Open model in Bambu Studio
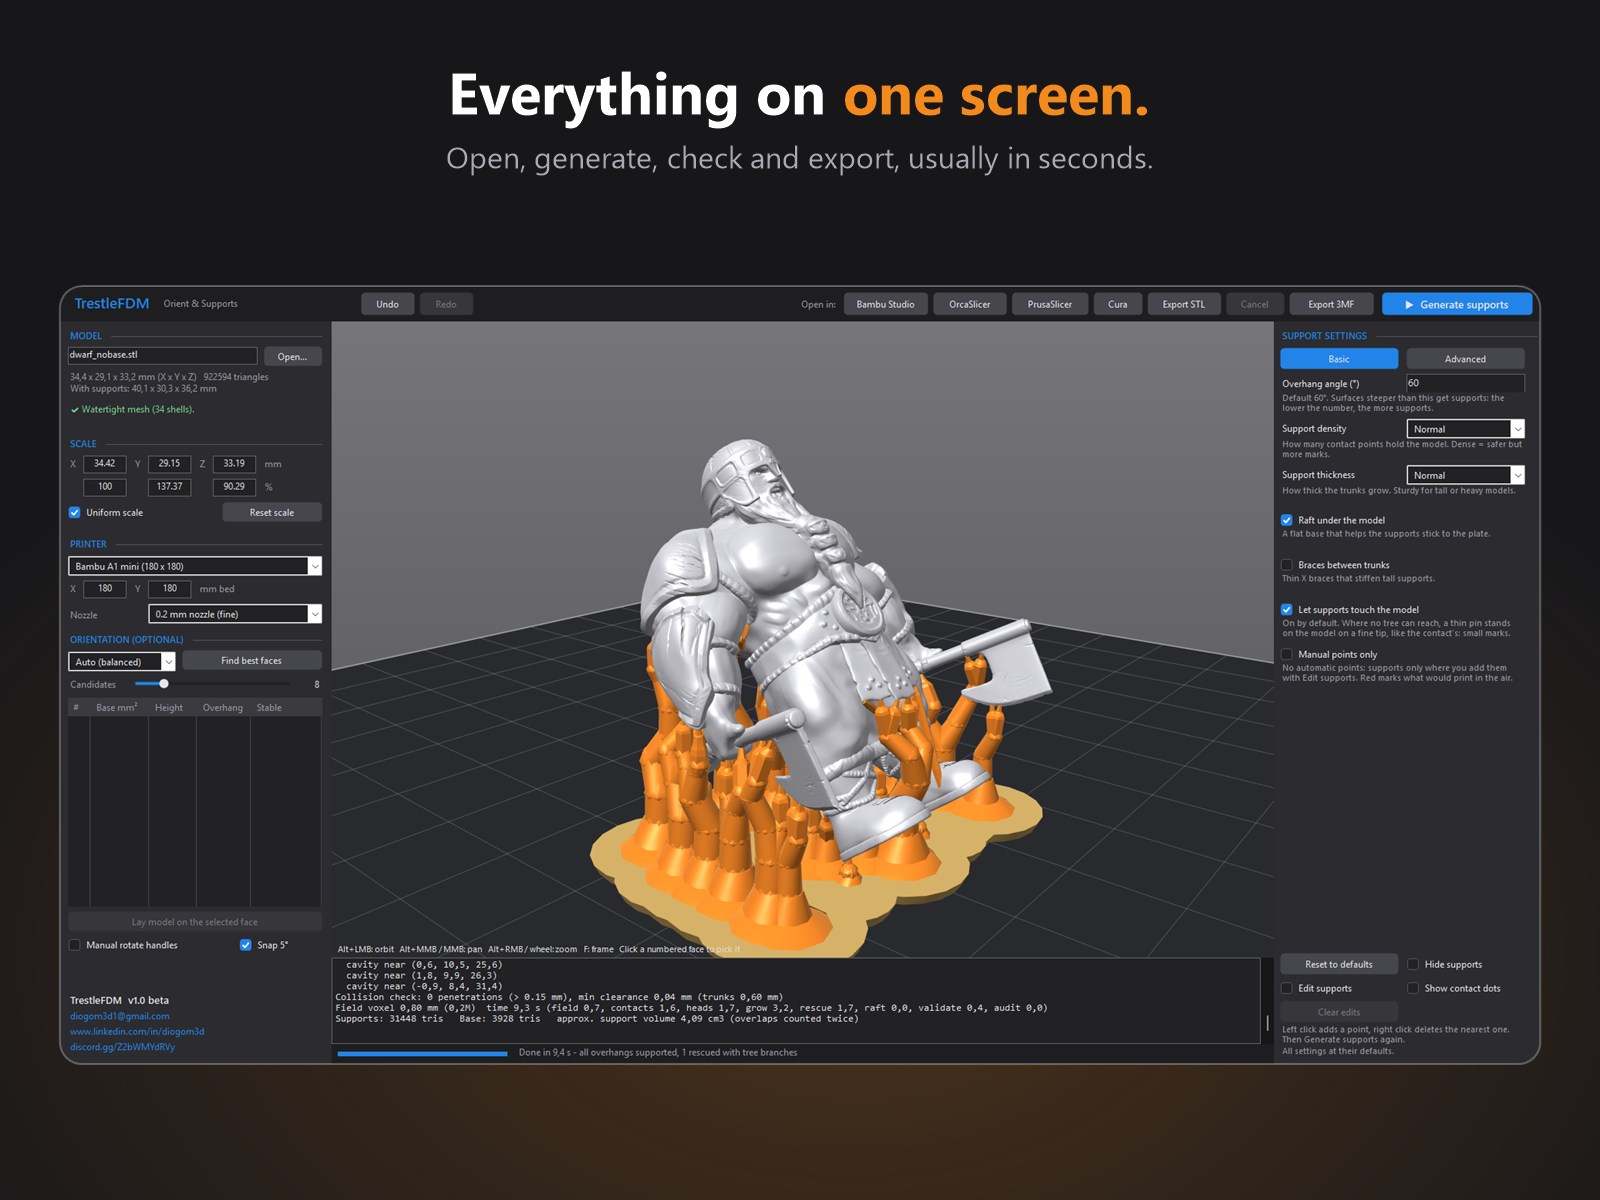 point(885,304)
